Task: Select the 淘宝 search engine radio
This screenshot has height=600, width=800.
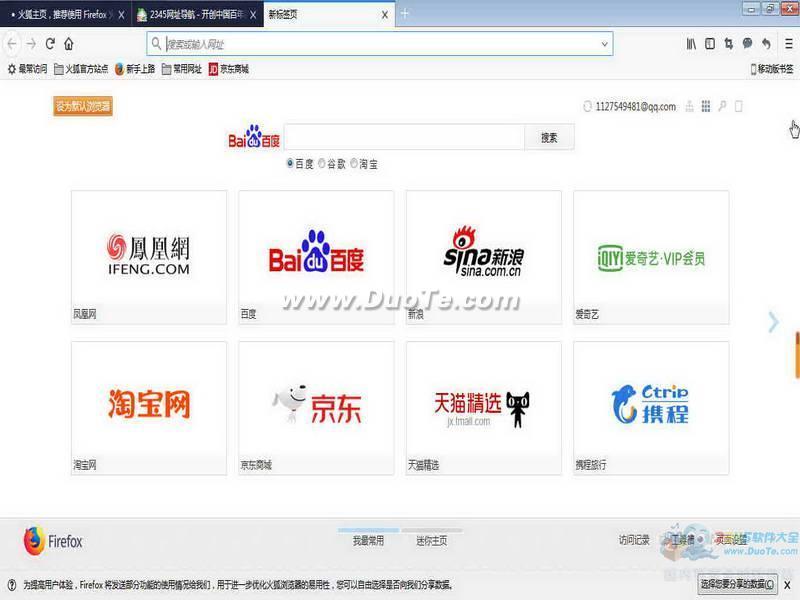Action: pyautogui.click(x=354, y=163)
